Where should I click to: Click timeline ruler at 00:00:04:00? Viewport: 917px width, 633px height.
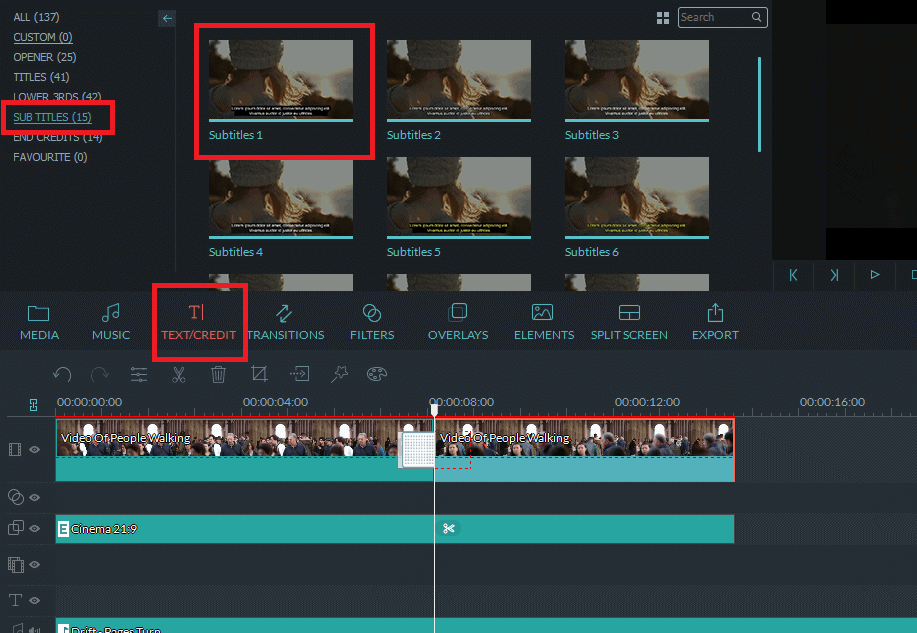pos(275,402)
